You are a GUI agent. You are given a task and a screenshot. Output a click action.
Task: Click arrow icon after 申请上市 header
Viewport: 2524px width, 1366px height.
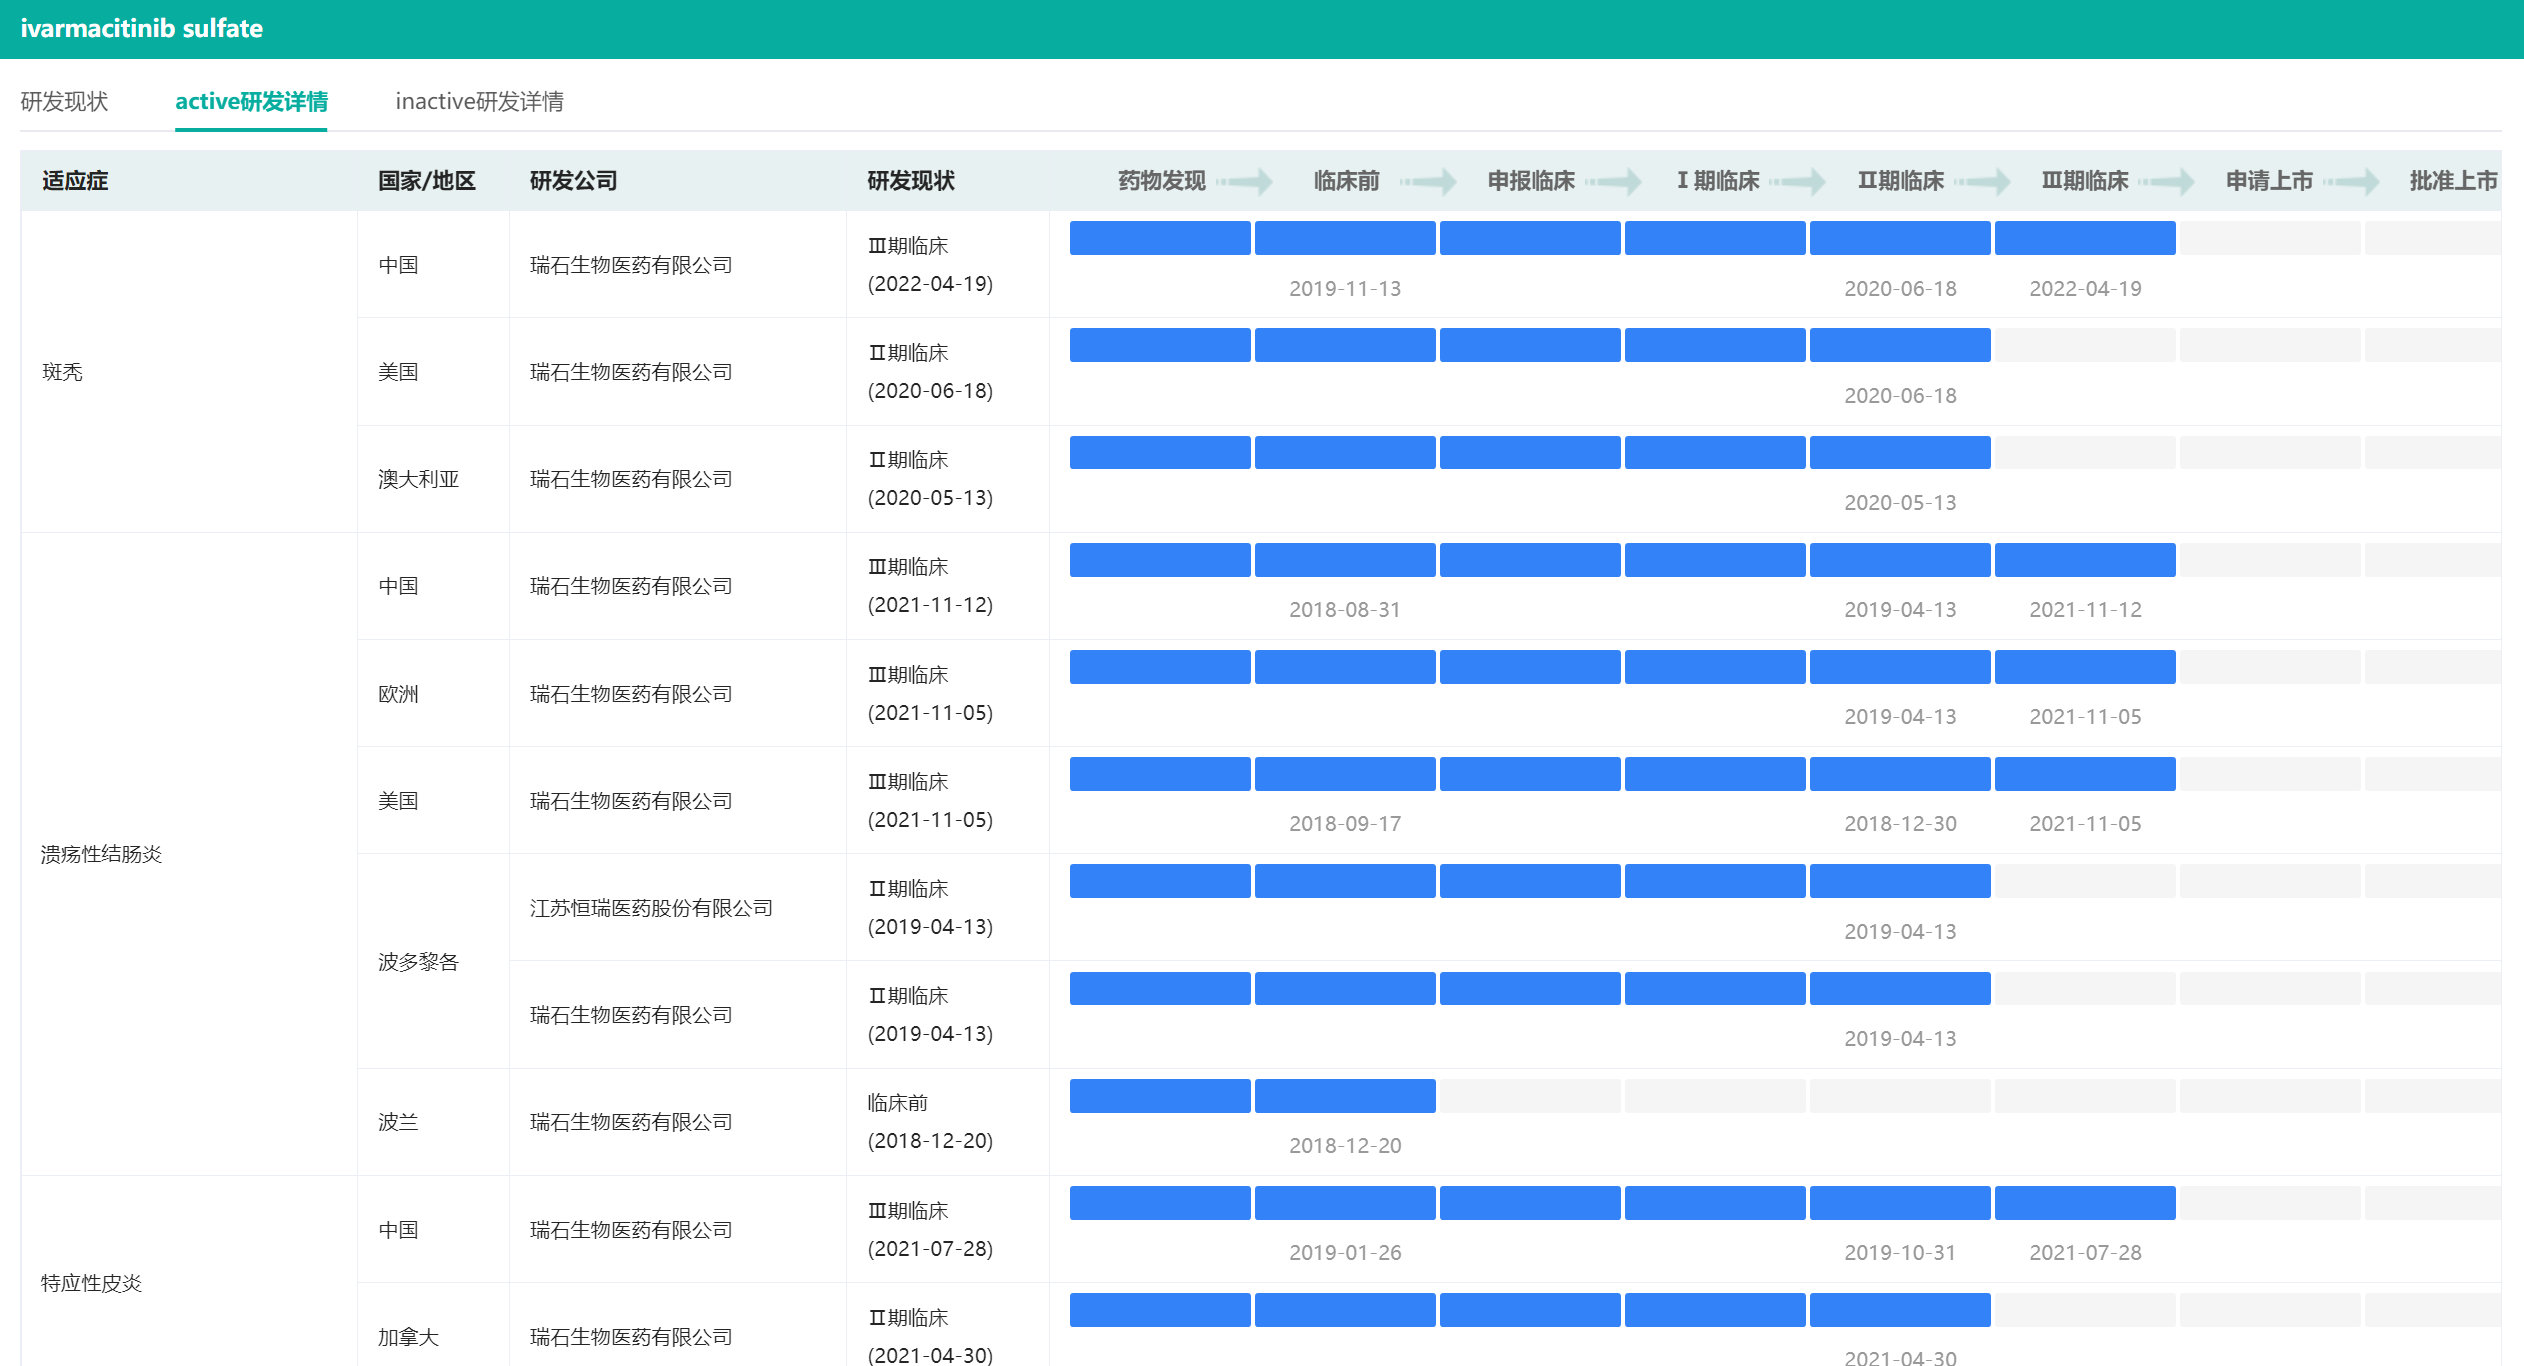click(x=2352, y=181)
